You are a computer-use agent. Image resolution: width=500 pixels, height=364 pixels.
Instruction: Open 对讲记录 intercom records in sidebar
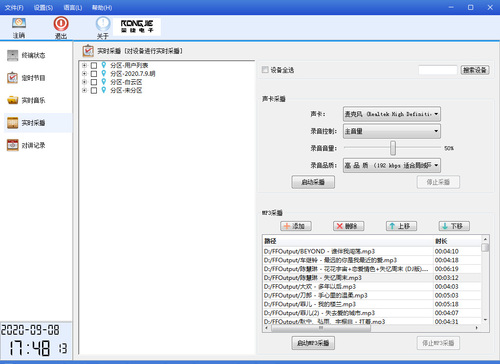click(27, 145)
